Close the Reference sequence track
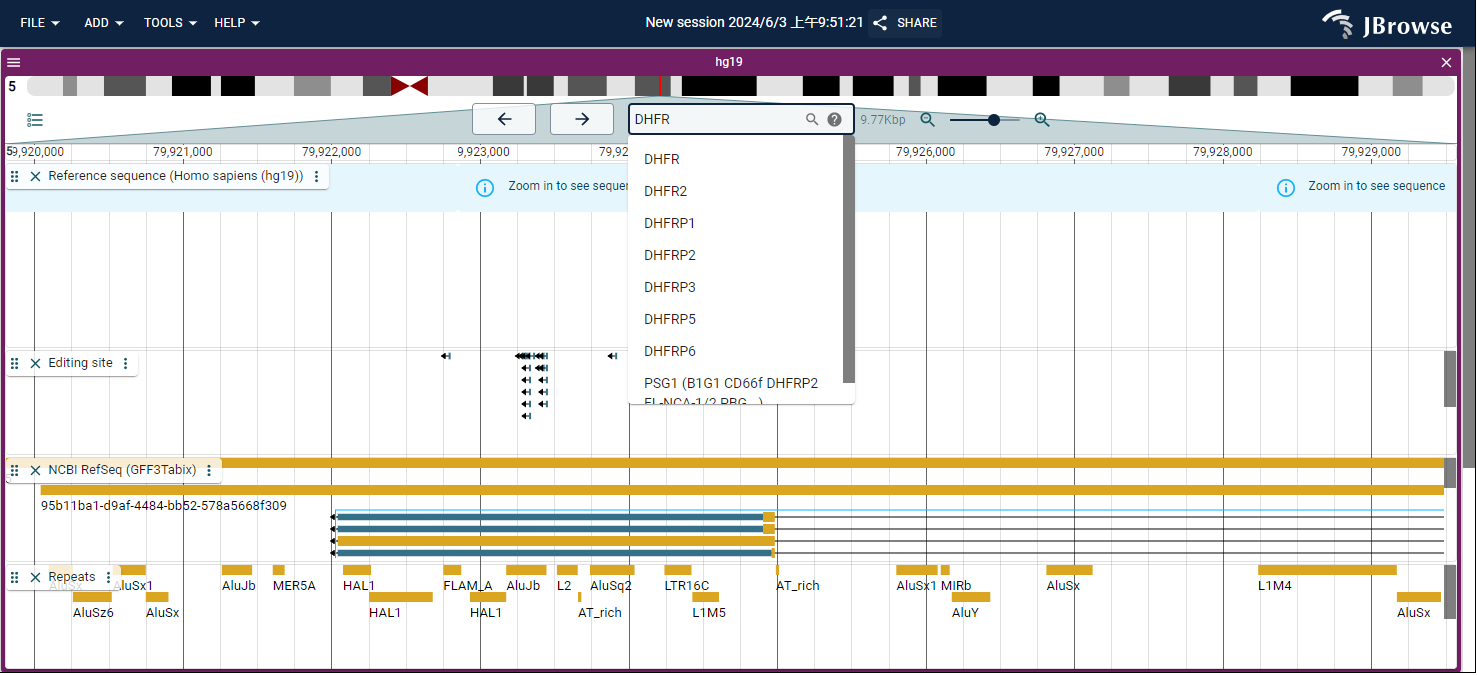Image resolution: width=1477 pixels, height=675 pixels. tap(35, 176)
